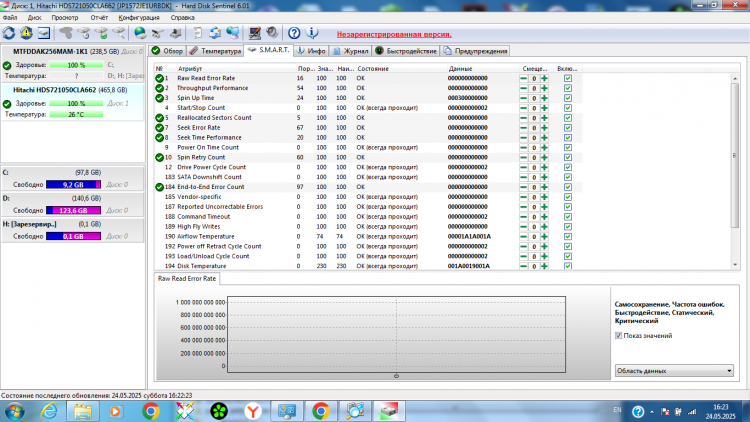Open the Конфигурация menu
This screenshot has width=750, height=422.
(x=139, y=18)
